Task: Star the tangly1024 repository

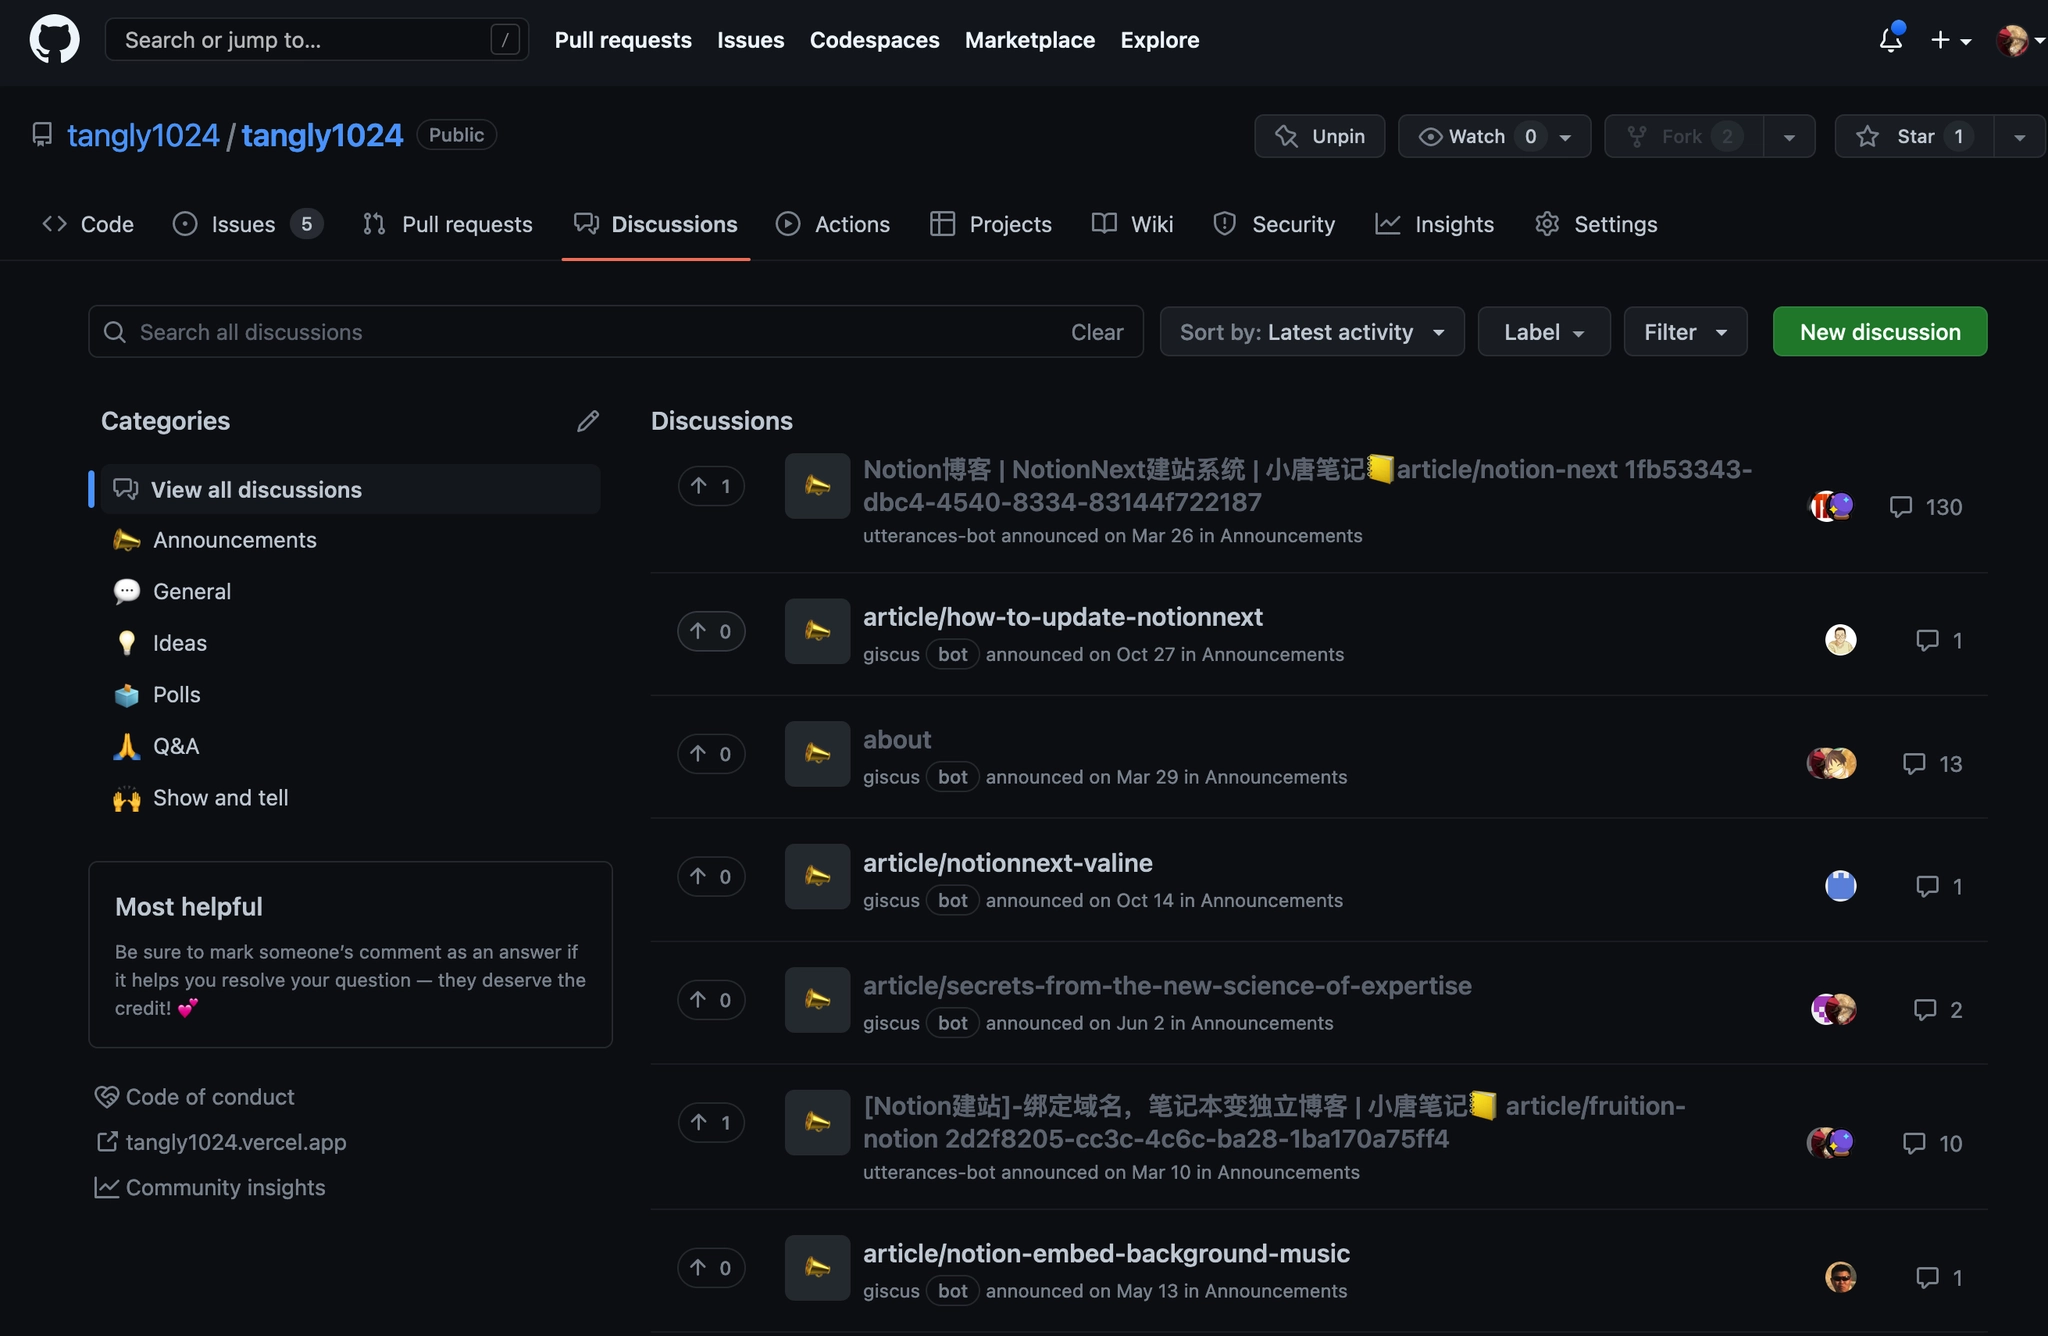Action: click(1915, 136)
